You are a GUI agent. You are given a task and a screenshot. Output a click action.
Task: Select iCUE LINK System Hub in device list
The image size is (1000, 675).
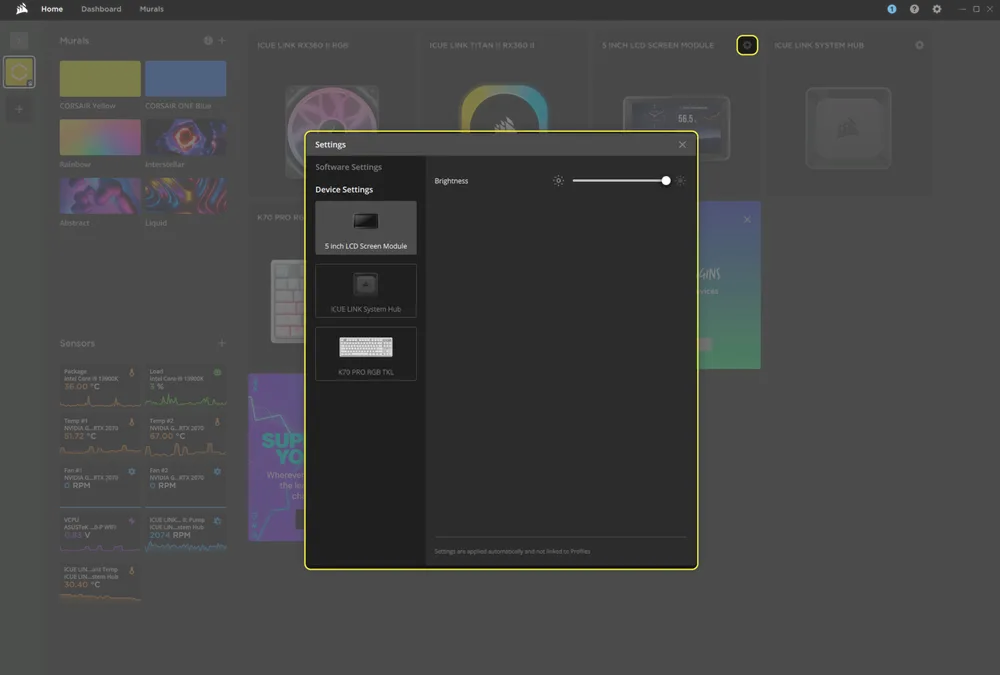(x=365, y=291)
